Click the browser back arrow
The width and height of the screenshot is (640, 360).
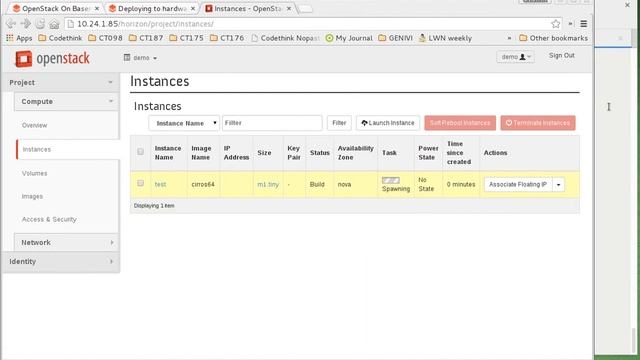(11, 24)
